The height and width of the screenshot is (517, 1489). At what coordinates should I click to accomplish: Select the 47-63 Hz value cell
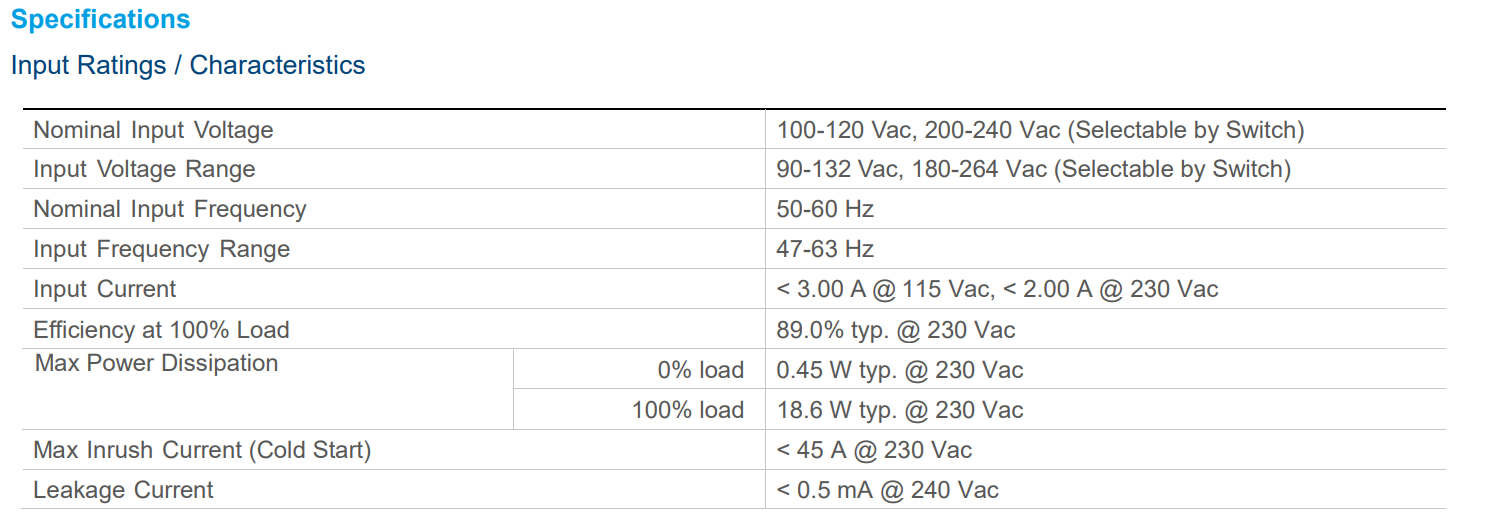(x=825, y=250)
